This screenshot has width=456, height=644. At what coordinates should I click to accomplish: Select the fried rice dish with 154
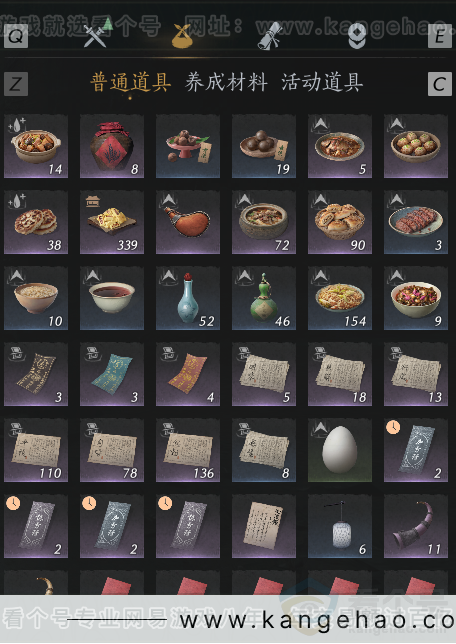pyautogui.click(x=340, y=298)
